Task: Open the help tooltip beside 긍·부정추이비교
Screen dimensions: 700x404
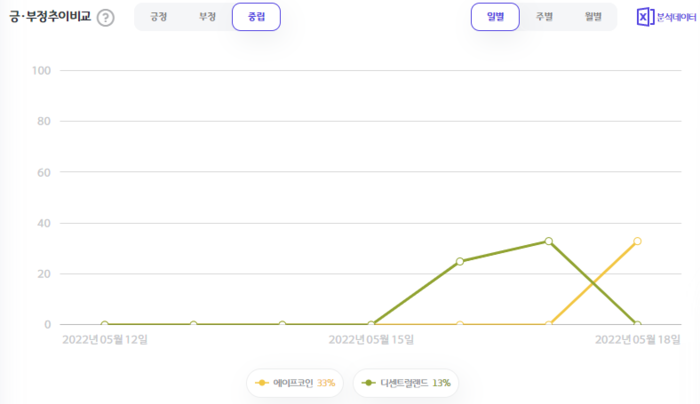Action: pos(105,18)
